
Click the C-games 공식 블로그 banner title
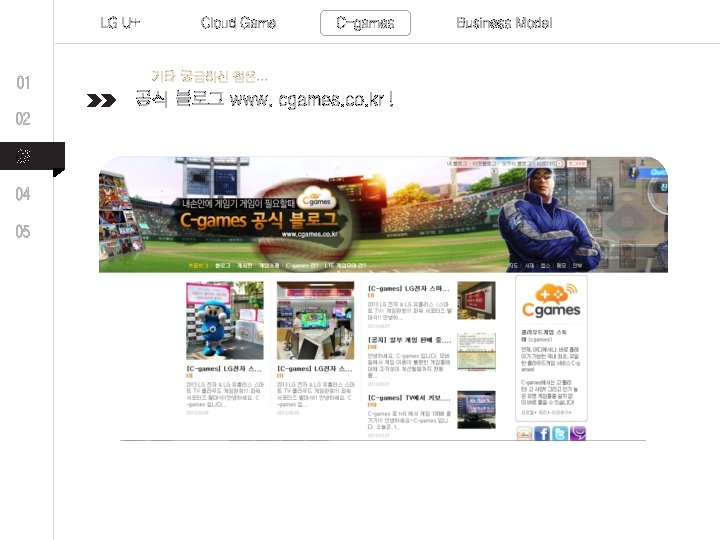tap(259, 221)
